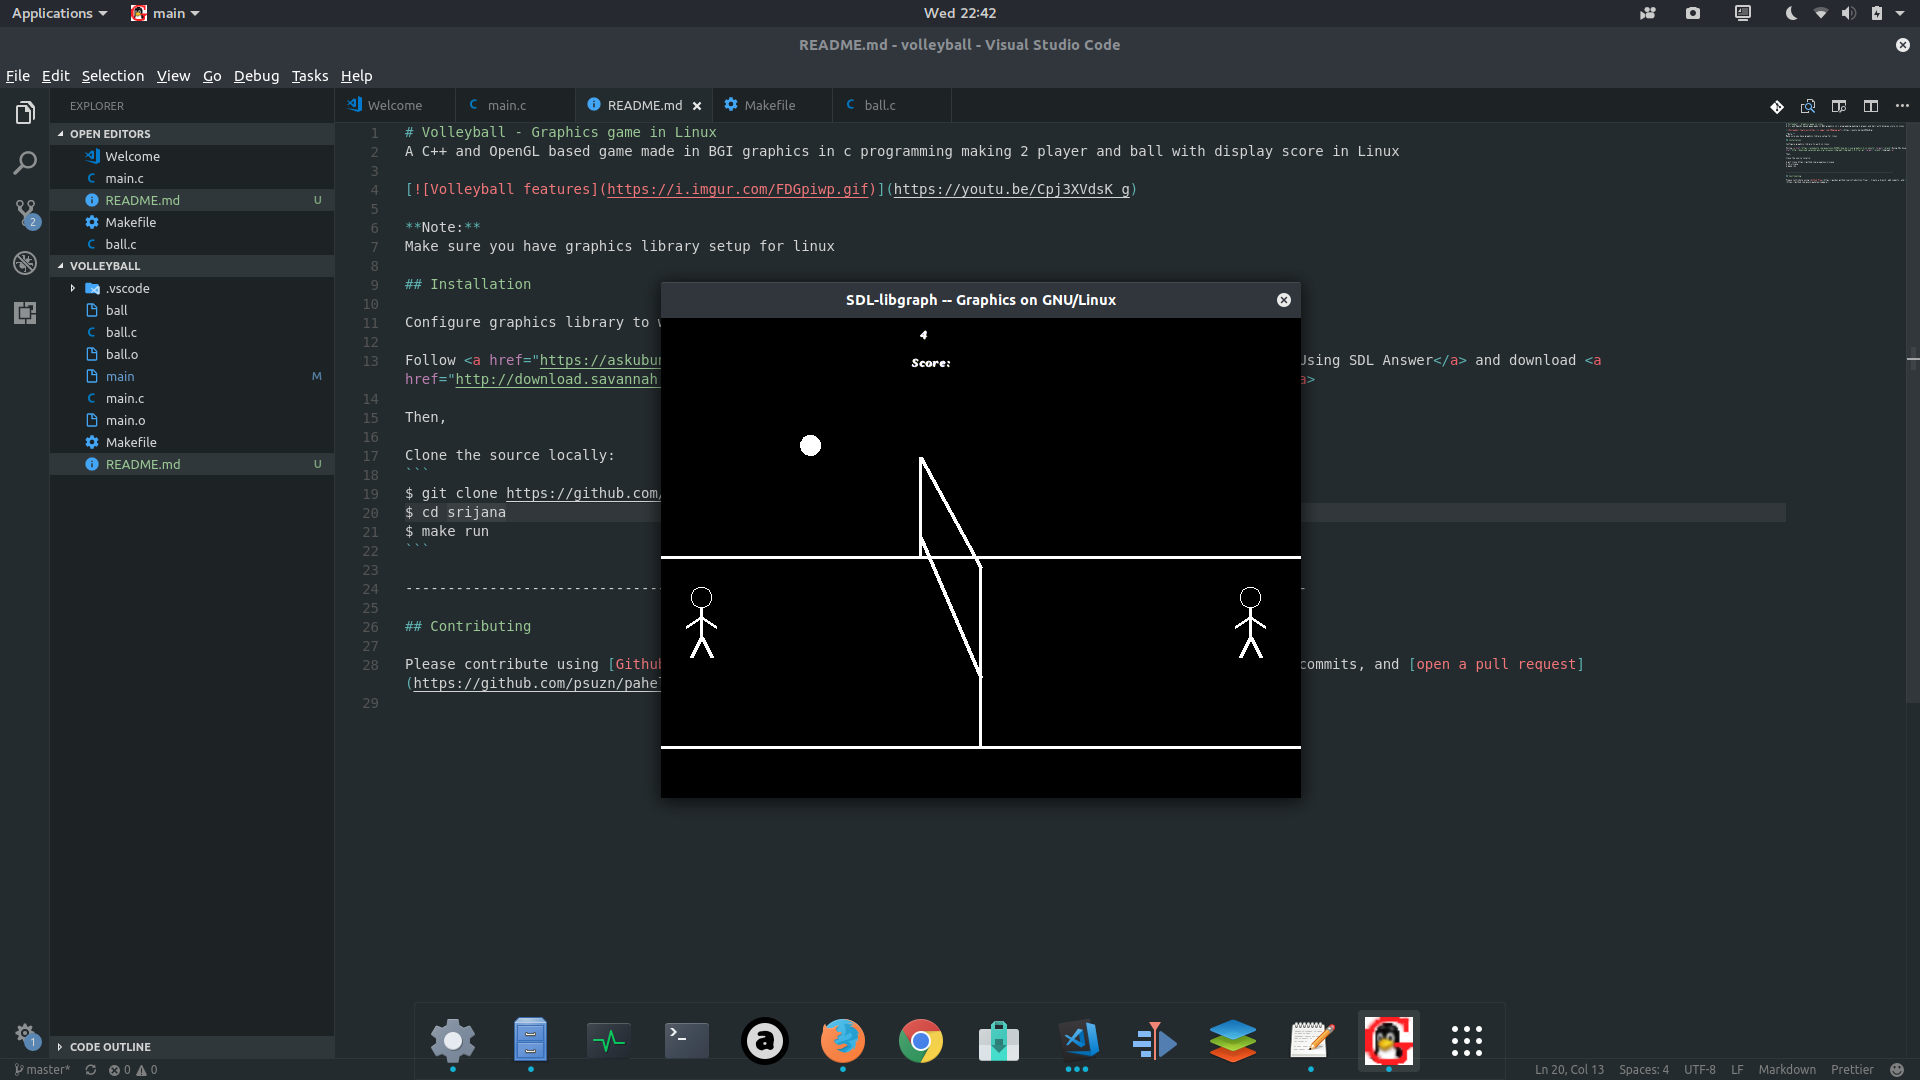The image size is (1920, 1080).
Task: Open the Debug view in activity bar
Action: (x=25, y=263)
